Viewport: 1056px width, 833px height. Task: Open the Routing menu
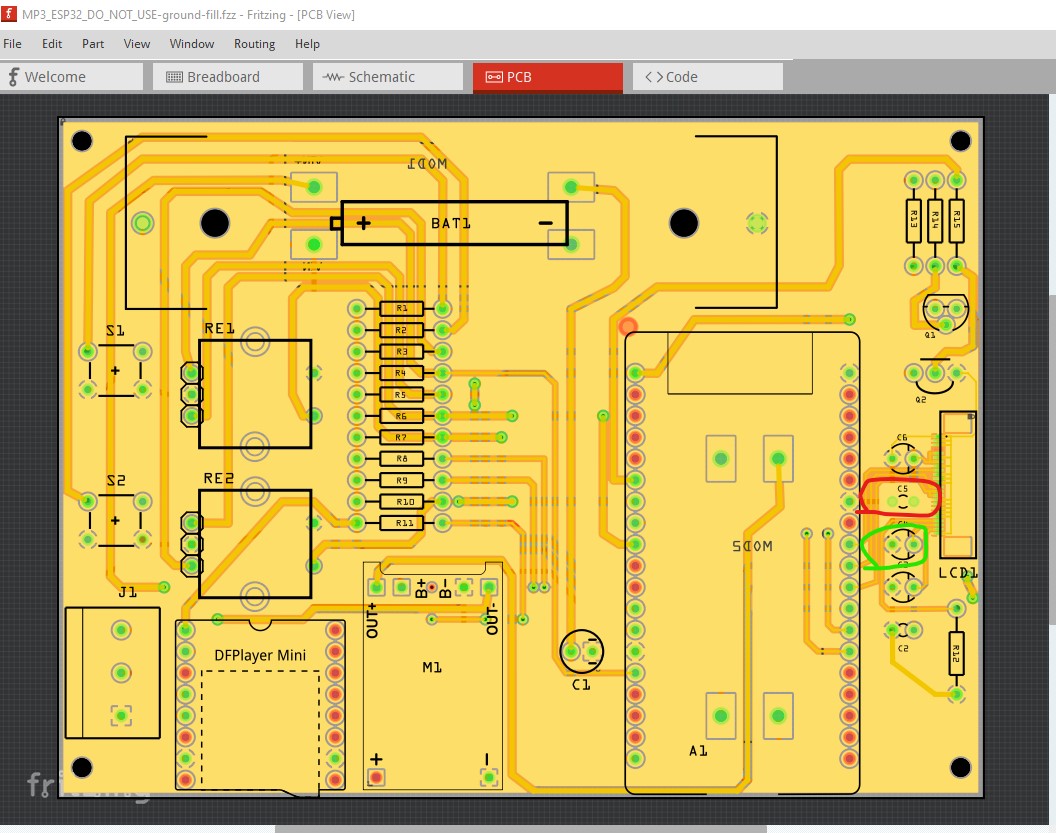pyautogui.click(x=254, y=44)
